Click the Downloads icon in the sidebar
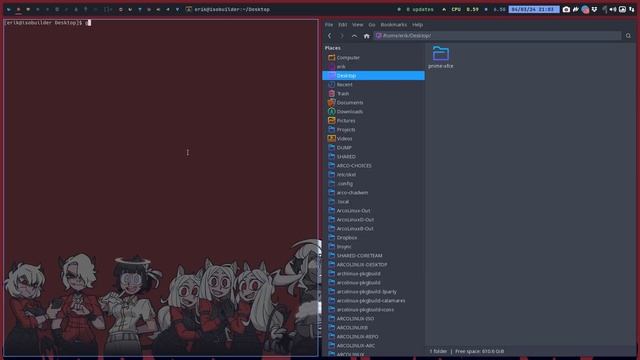 pyautogui.click(x=331, y=111)
